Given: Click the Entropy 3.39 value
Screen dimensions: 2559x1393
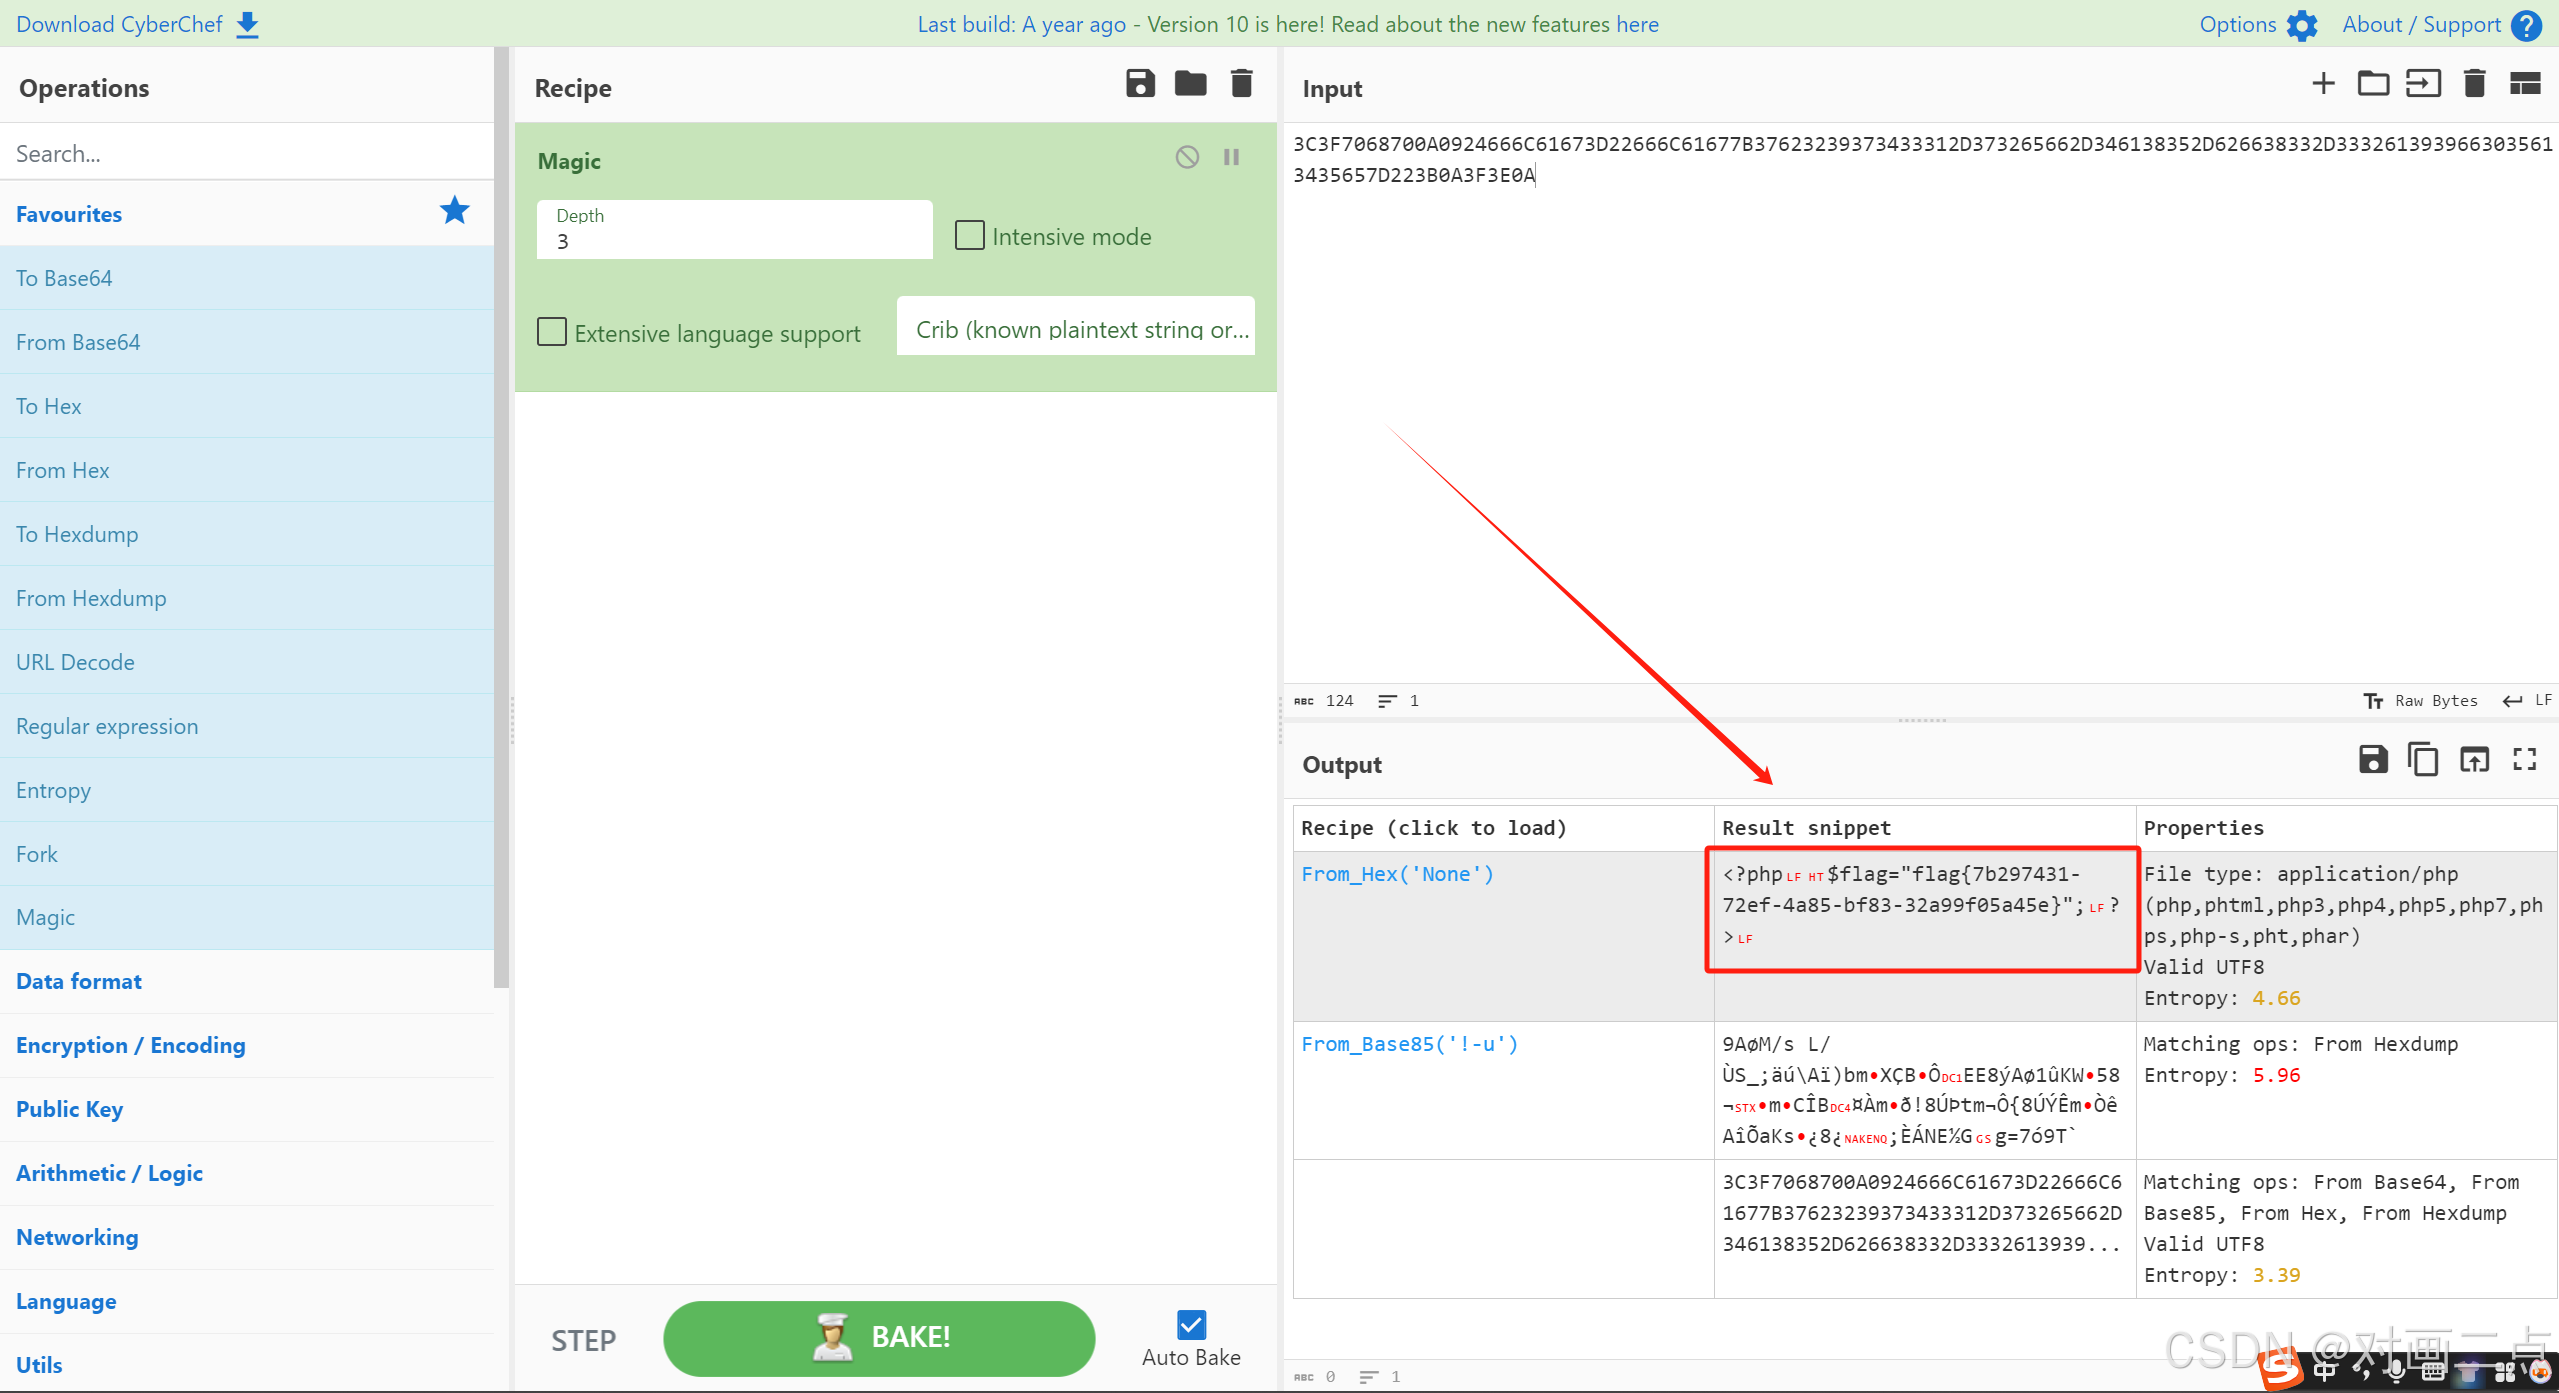Looking at the screenshot, I should tap(2276, 1275).
